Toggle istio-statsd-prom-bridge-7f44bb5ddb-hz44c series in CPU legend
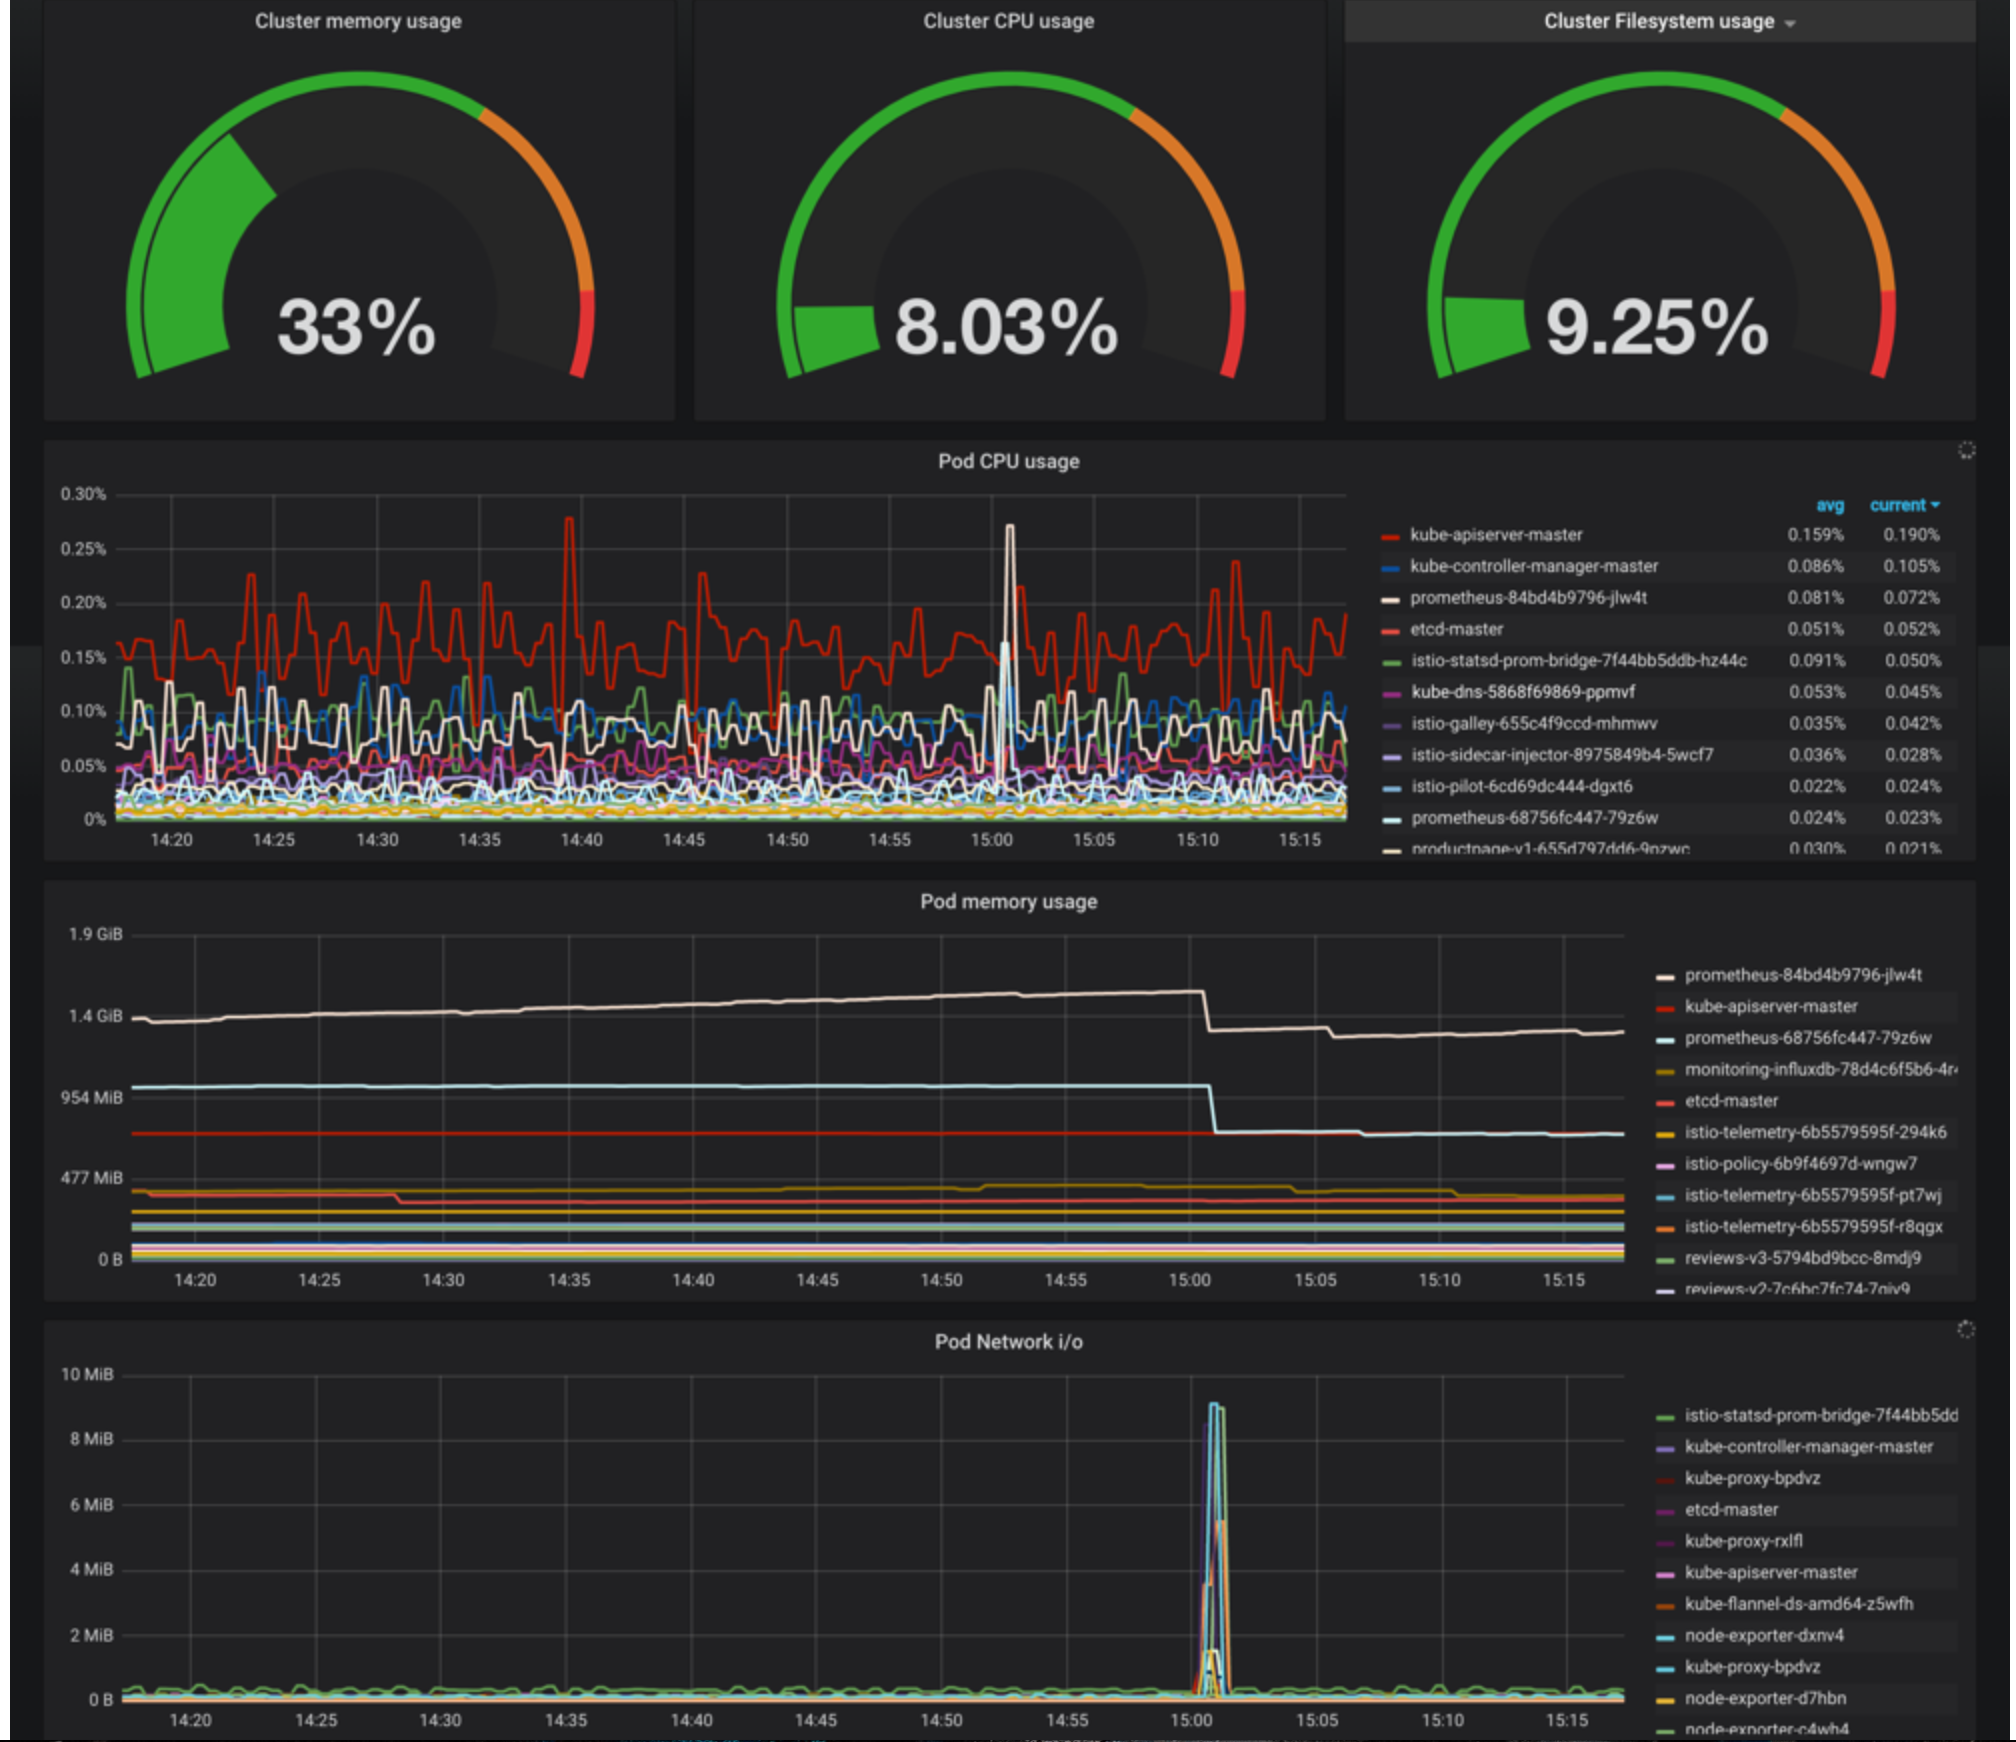This screenshot has width=2016, height=1742. (x=1579, y=661)
